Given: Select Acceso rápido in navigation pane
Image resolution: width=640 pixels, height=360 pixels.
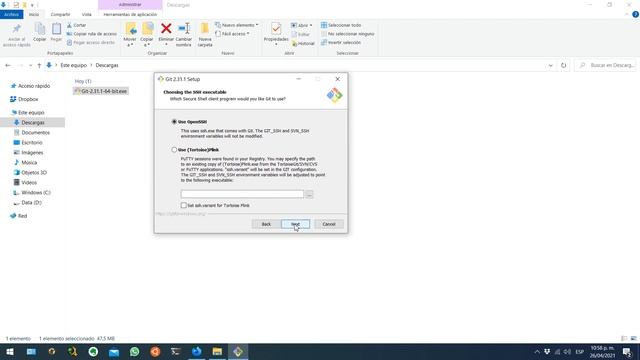Looking at the screenshot, I should click(34, 86).
